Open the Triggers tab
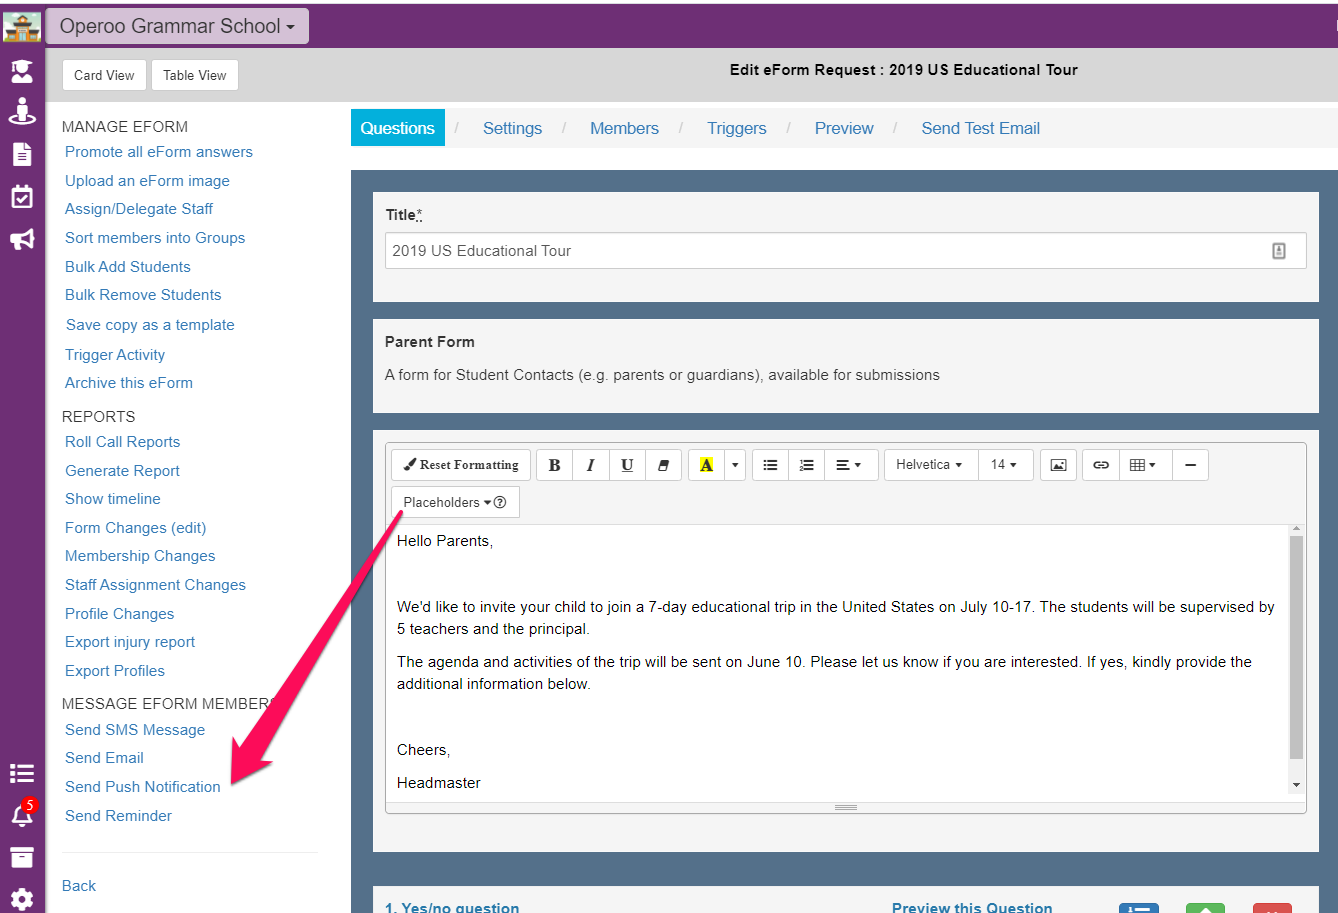1338x913 pixels. [736, 128]
